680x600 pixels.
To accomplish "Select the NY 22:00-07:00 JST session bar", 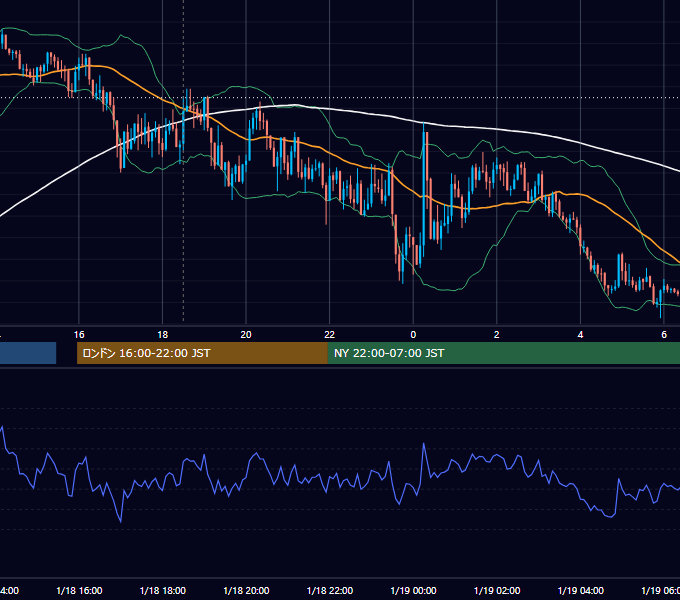I will pyautogui.click(x=503, y=353).
